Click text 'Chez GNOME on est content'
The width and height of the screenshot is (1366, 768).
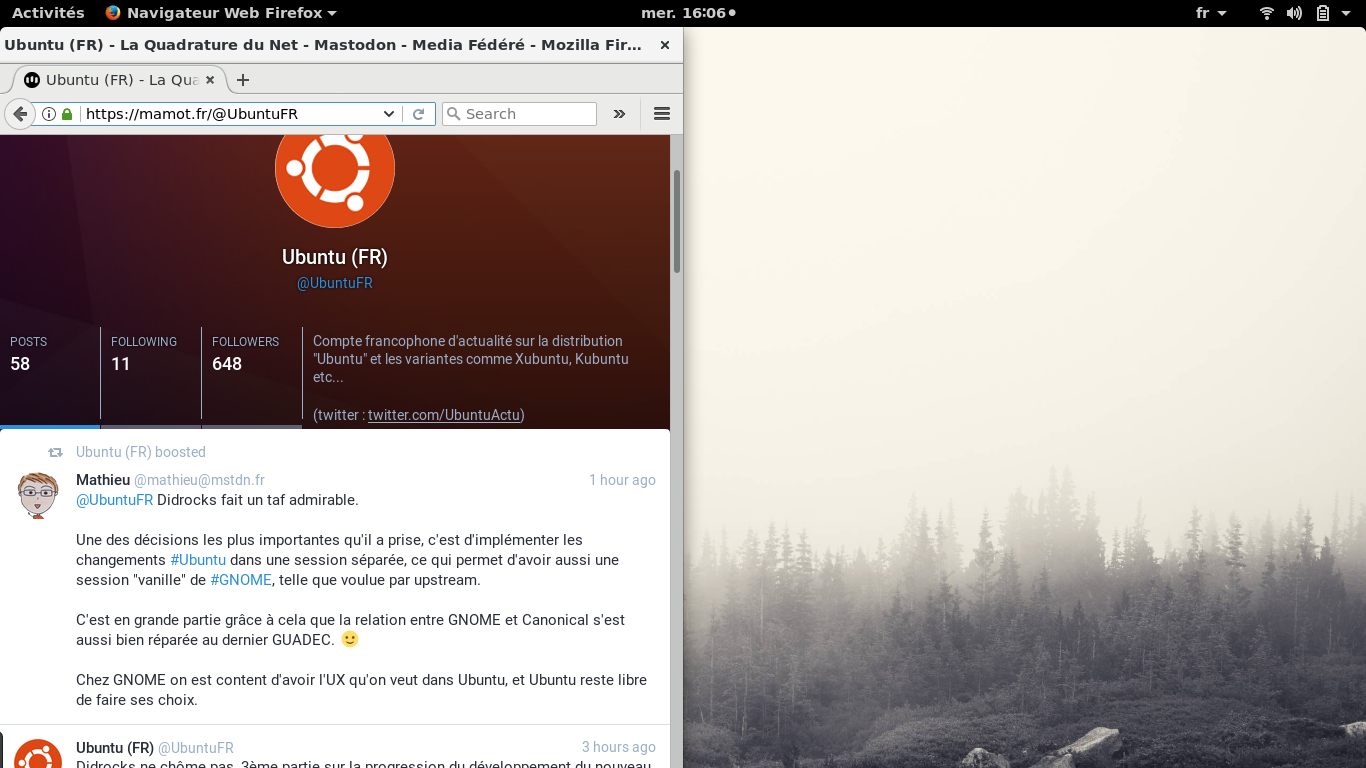[164, 680]
